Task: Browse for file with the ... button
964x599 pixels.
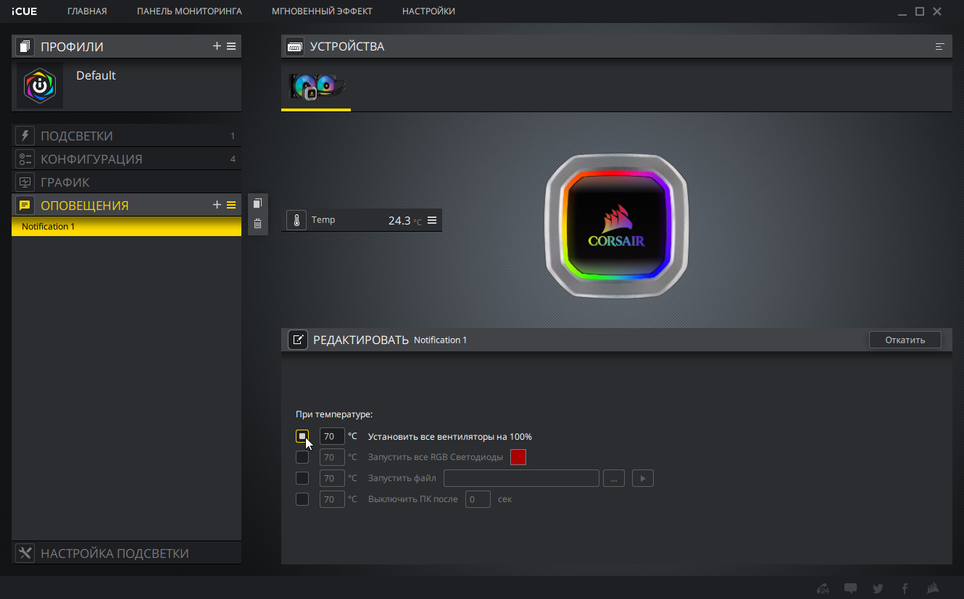Action: (614, 478)
